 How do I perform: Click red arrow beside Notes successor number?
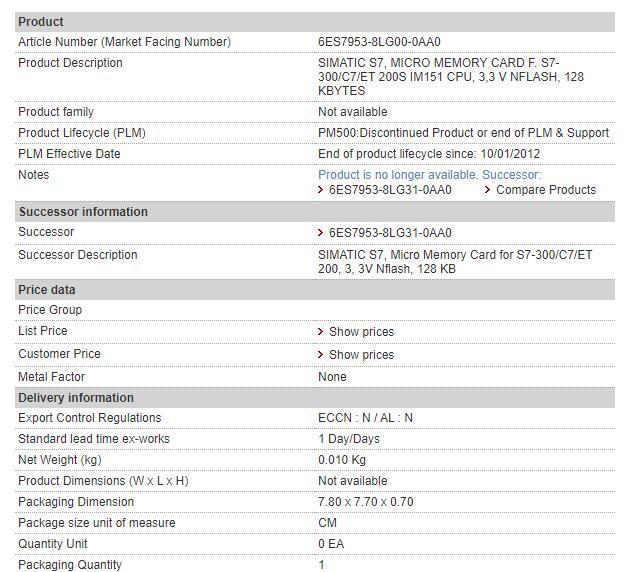coord(321,190)
